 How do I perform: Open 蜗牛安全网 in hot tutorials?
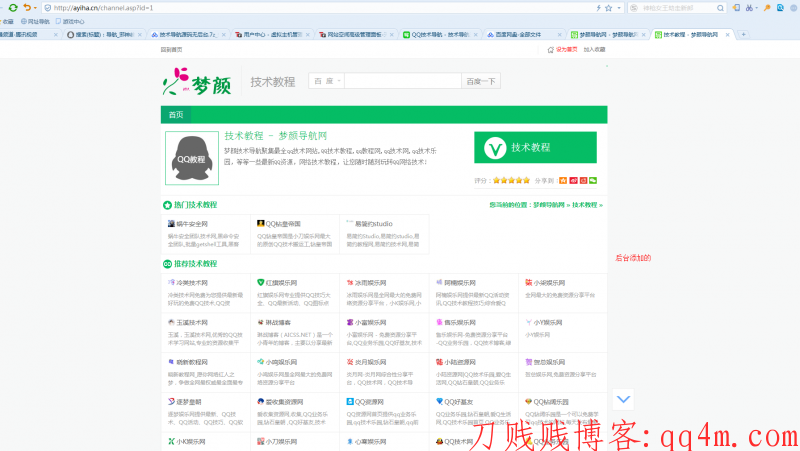(x=192, y=224)
